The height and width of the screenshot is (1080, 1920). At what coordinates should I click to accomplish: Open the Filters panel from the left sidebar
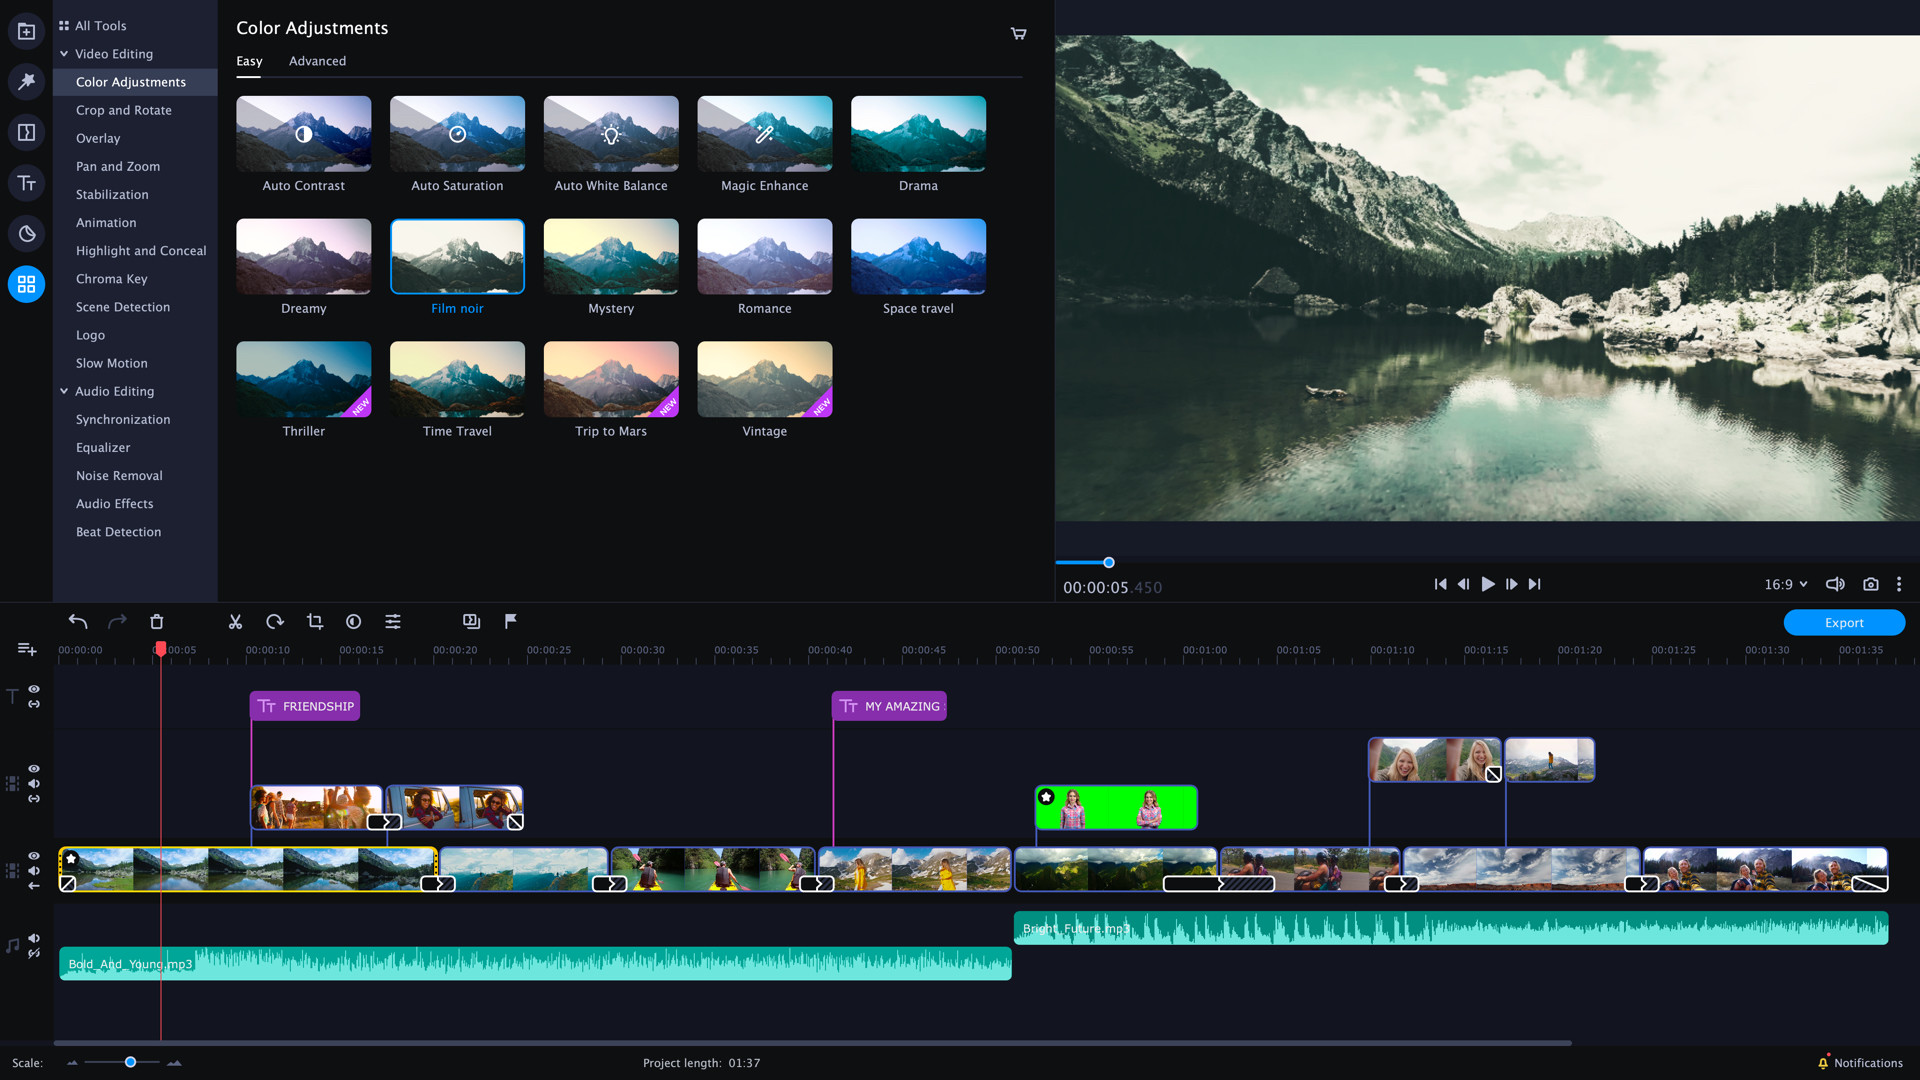pyautogui.click(x=26, y=82)
